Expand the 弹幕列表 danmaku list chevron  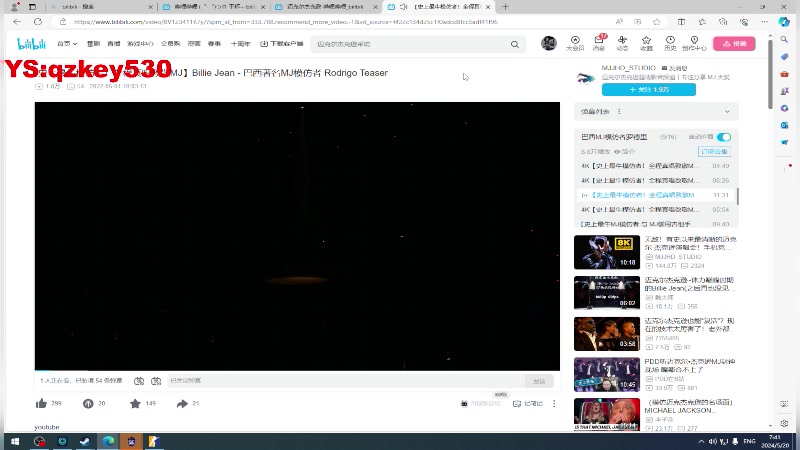coord(727,112)
